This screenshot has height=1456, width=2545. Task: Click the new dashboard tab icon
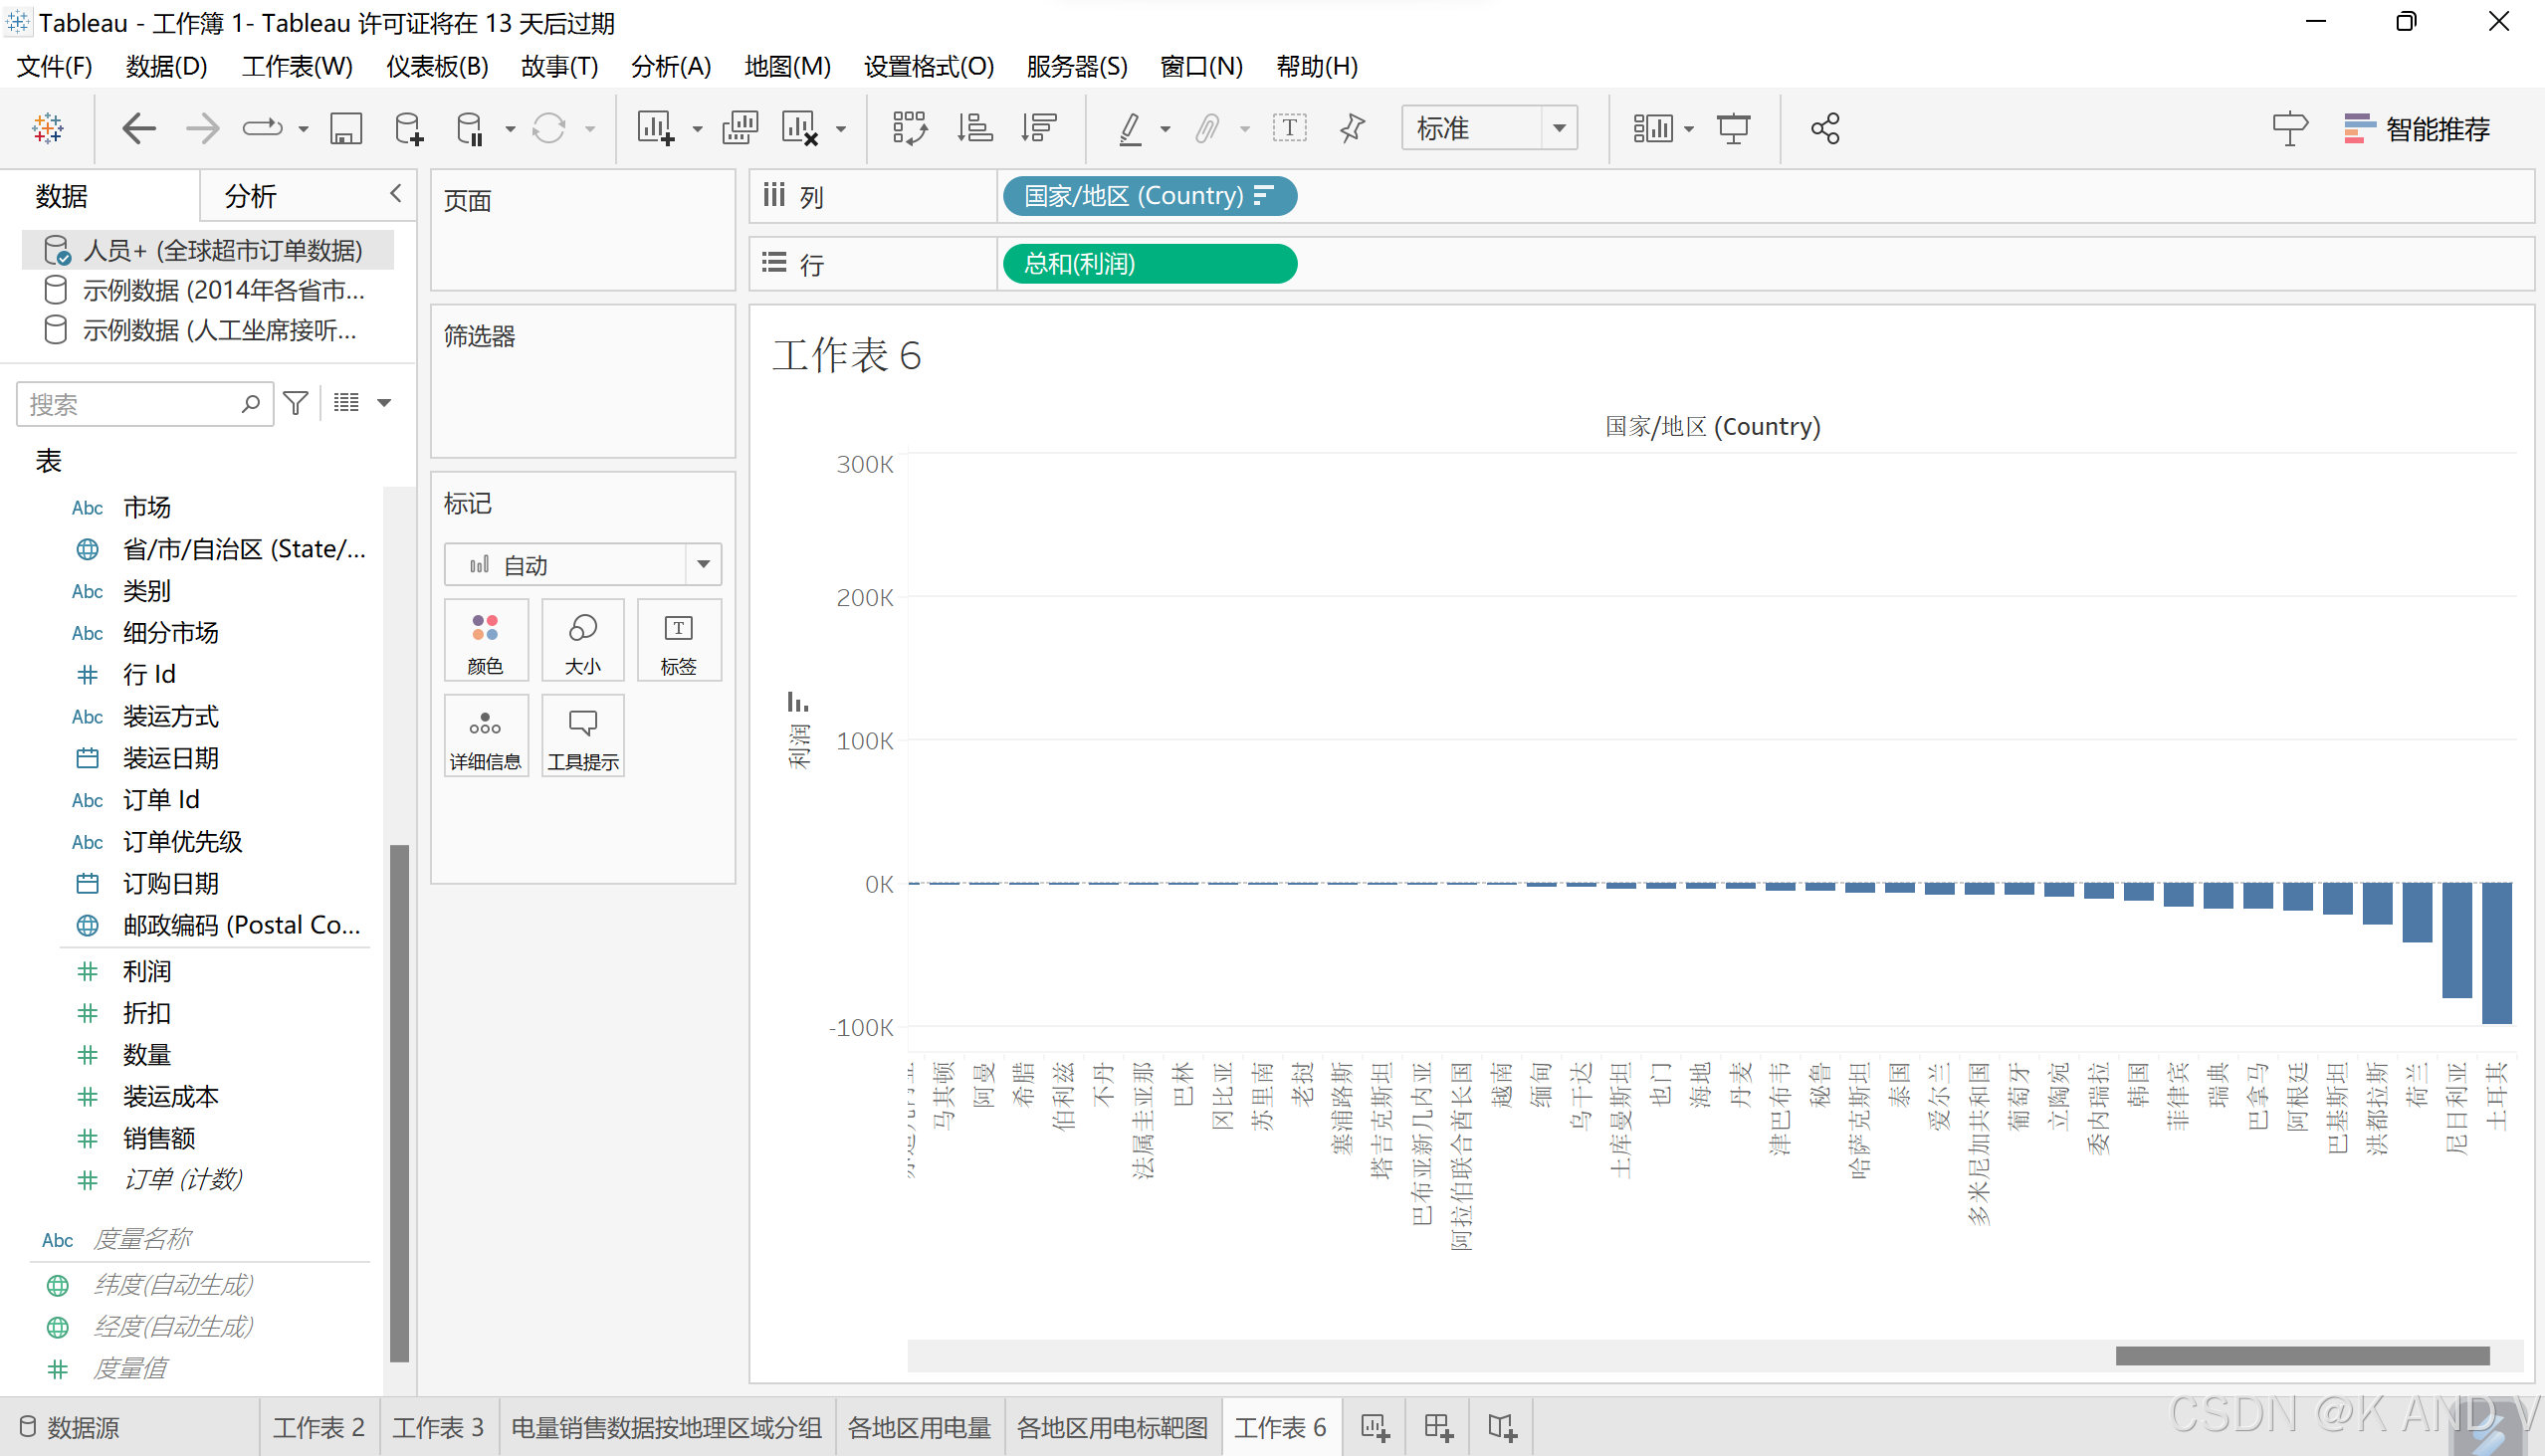pos(1438,1427)
